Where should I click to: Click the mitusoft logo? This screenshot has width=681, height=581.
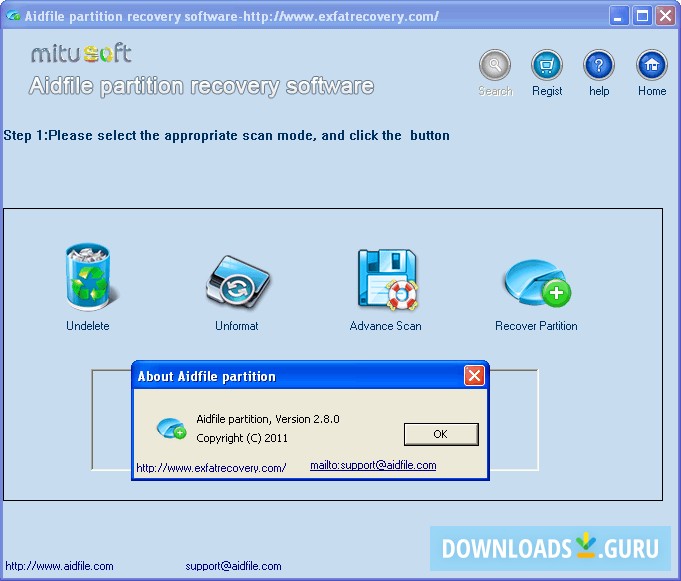(x=81, y=54)
